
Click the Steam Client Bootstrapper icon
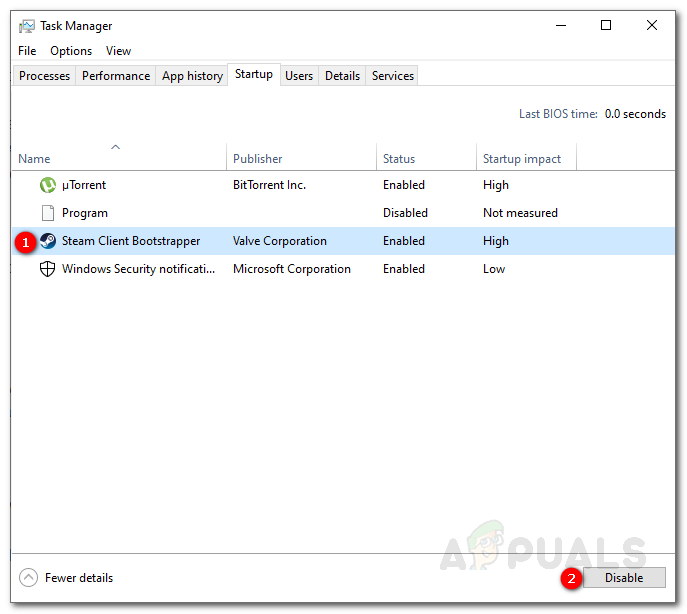point(47,241)
